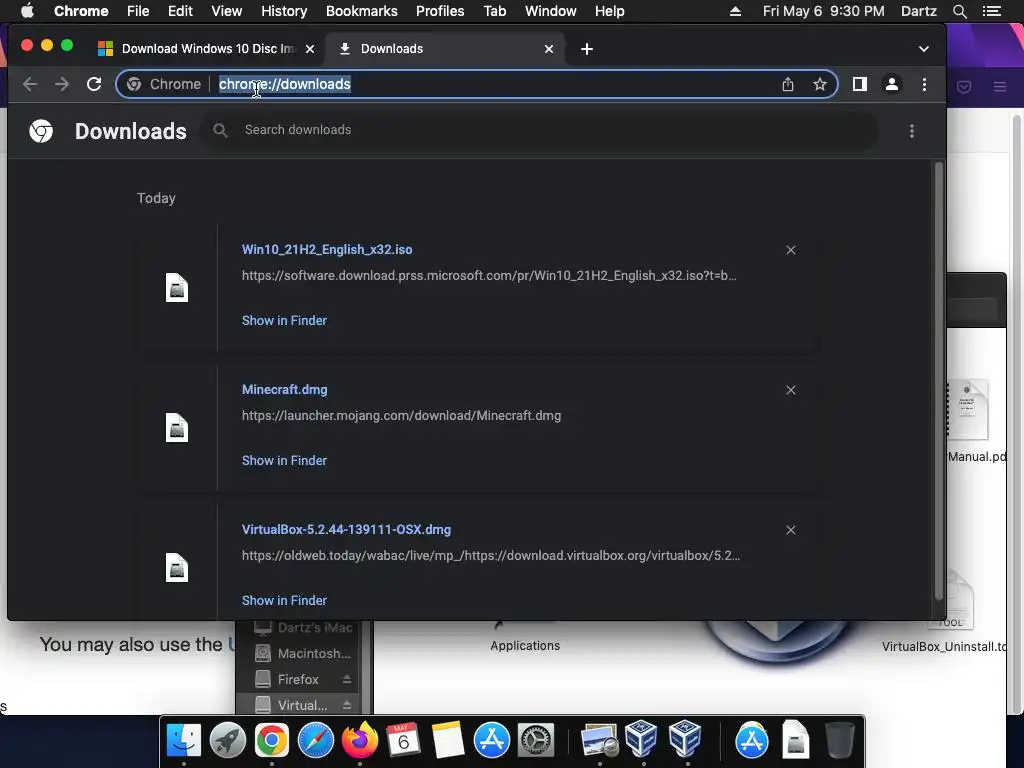Screen dimensions: 1024x768
Task: Close the Downloads tab
Action: [549, 49]
